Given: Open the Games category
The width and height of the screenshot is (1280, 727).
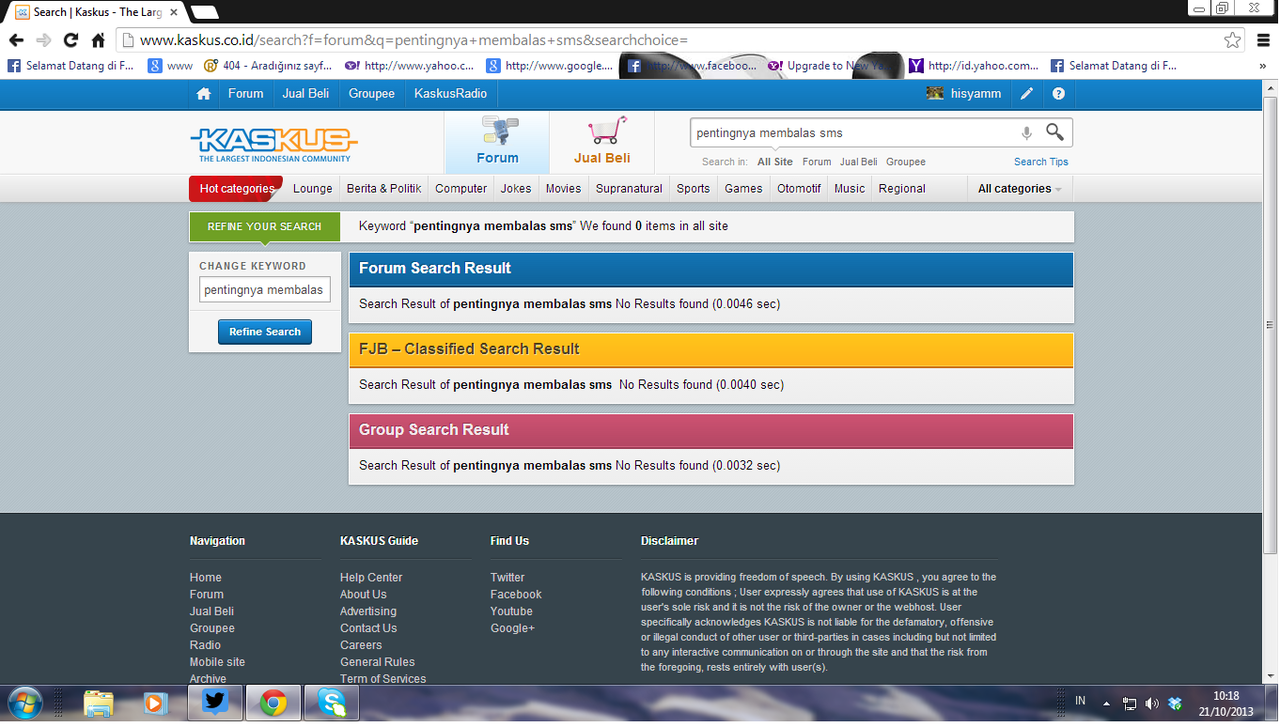Looking at the screenshot, I should pos(743,188).
